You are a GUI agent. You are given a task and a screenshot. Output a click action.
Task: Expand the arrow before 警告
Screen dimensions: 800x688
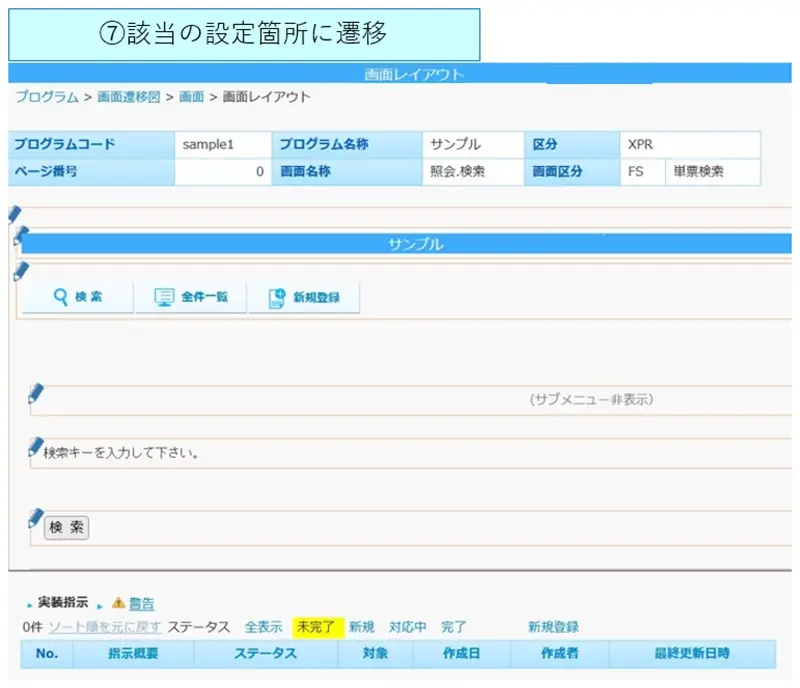tap(100, 606)
